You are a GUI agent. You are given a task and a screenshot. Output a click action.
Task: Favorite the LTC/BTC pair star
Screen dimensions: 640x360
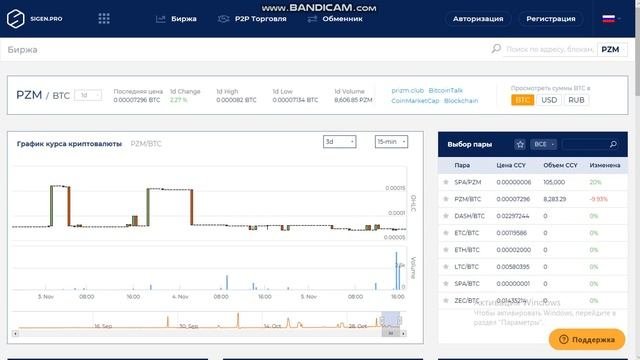coord(446,267)
